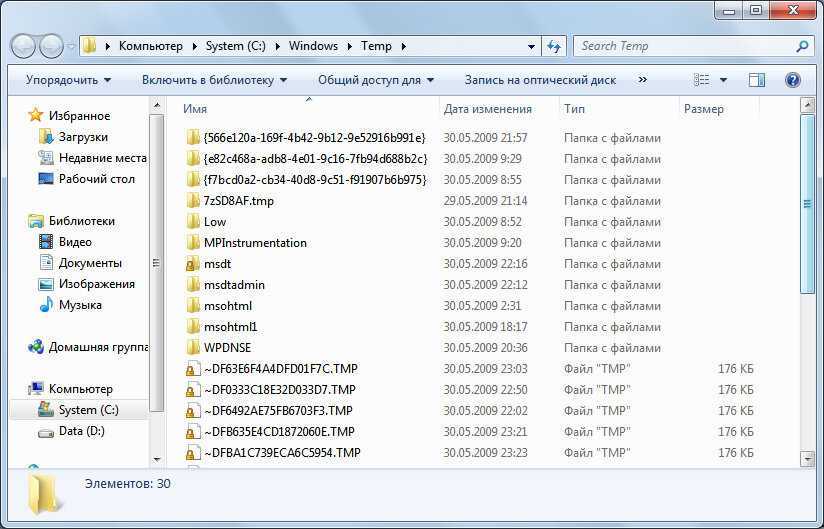Open the Help question mark icon
This screenshot has height=529, width=824.
pyautogui.click(x=792, y=80)
